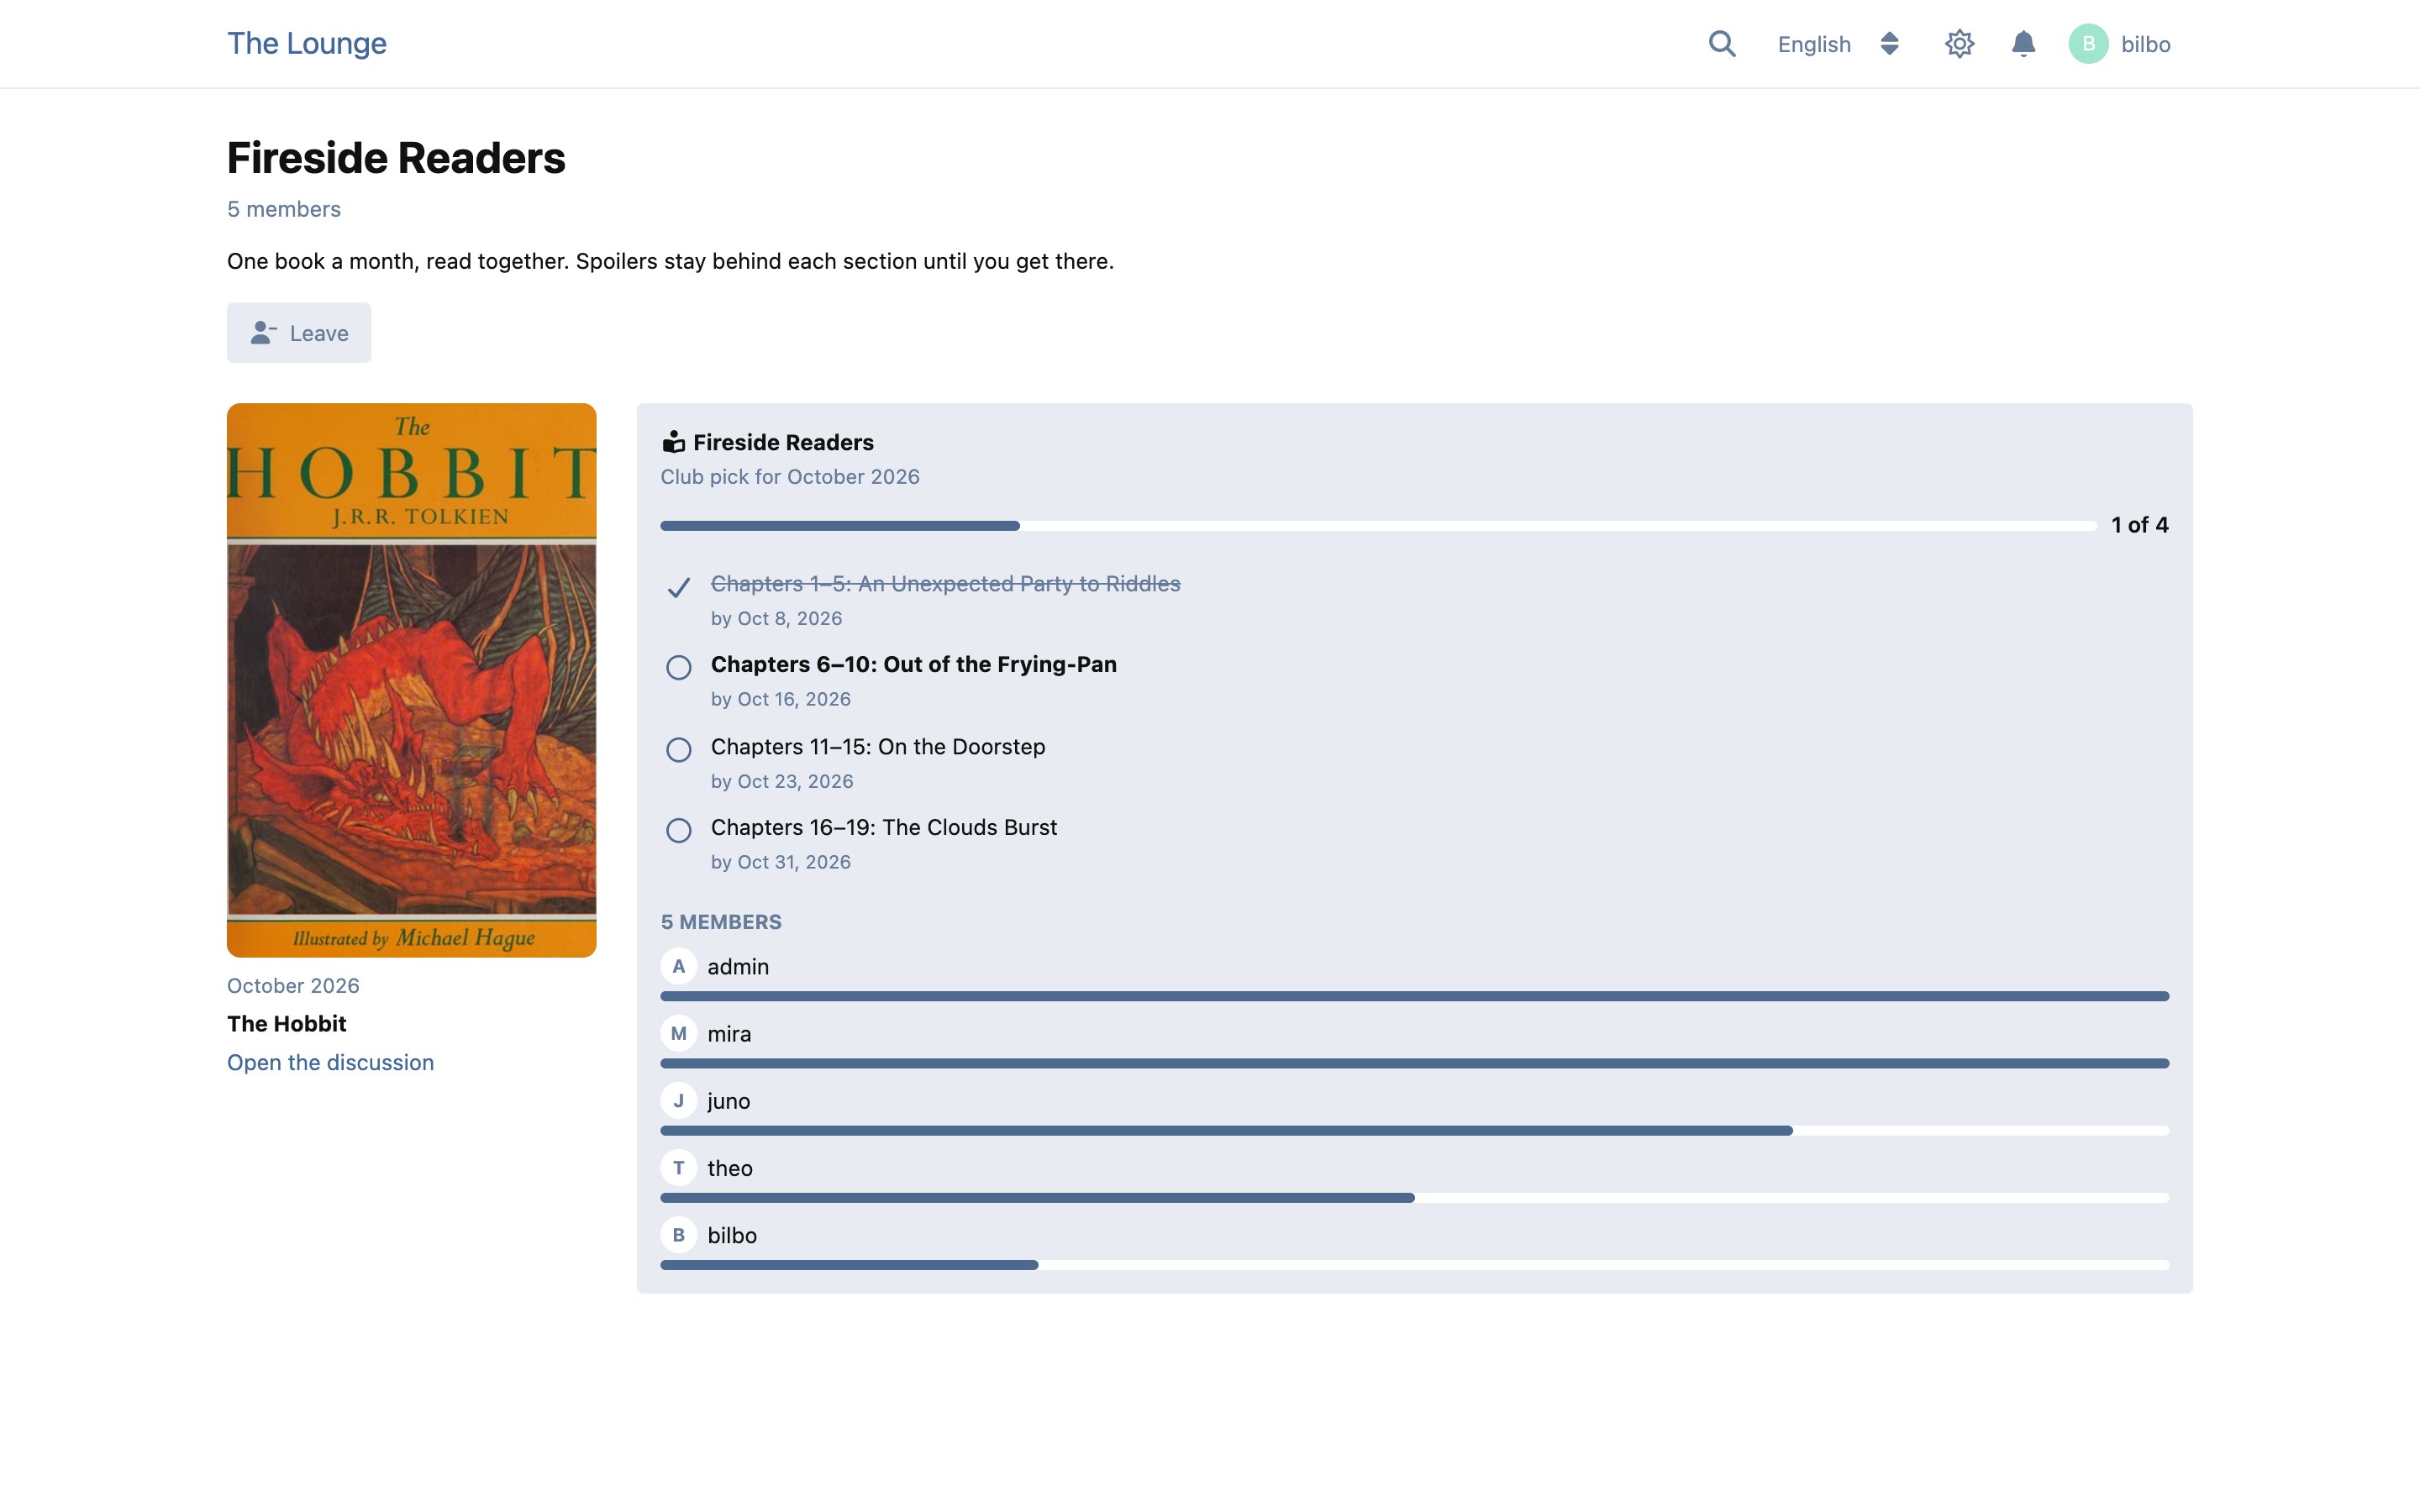The width and height of the screenshot is (2420, 1512).
Task: Open the settings gear icon
Action: tap(1959, 44)
